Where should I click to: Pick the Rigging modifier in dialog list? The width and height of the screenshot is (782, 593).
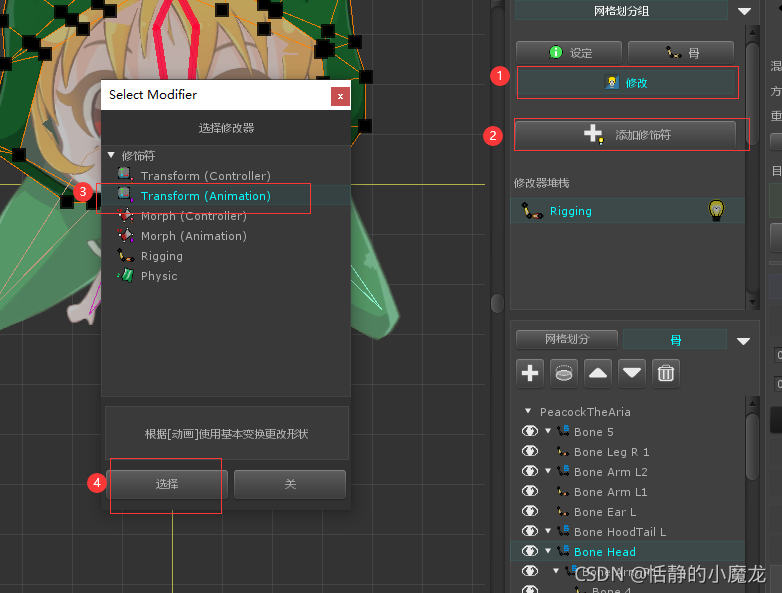pyautogui.click(x=162, y=256)
